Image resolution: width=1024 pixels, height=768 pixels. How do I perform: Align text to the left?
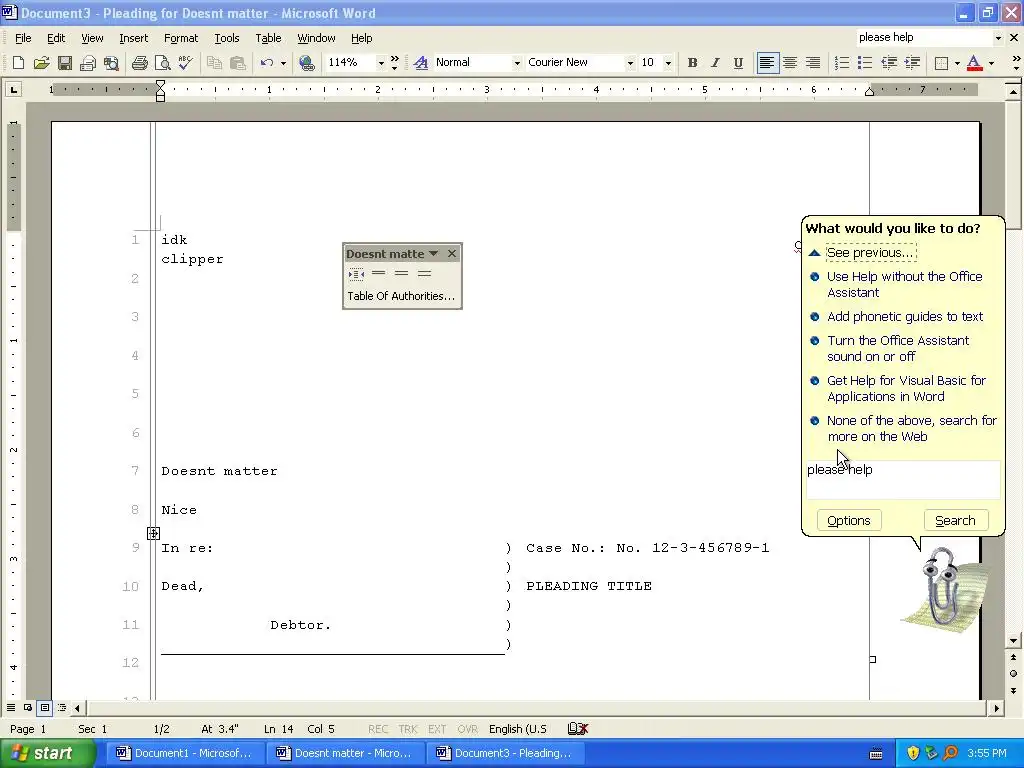click(x=767, y=63)
